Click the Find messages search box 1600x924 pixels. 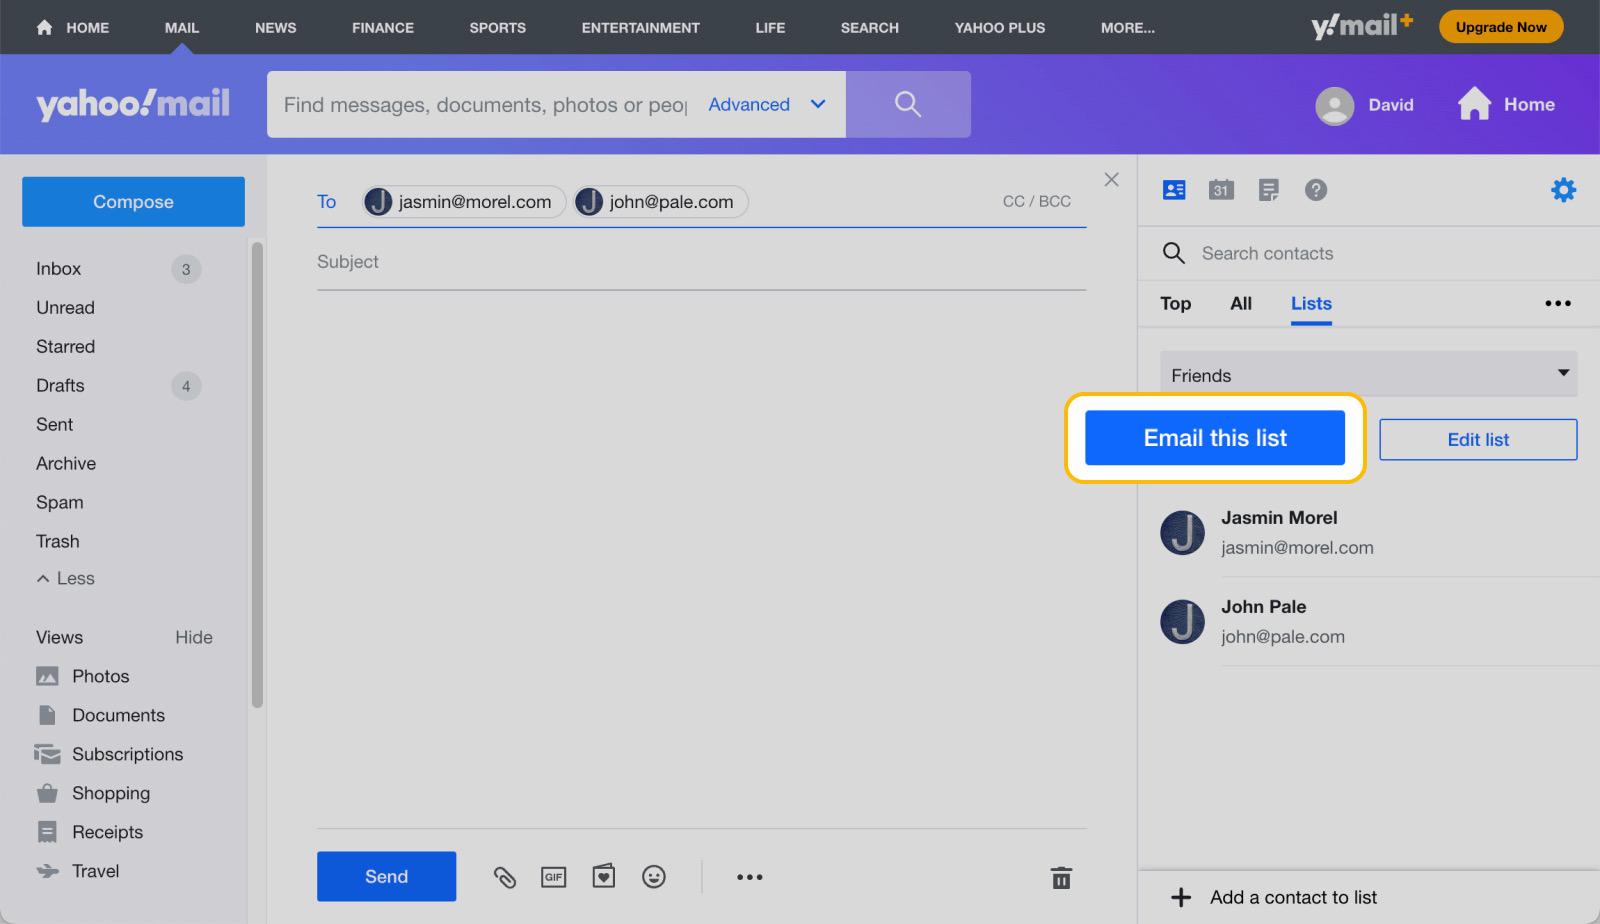[485, 104]
